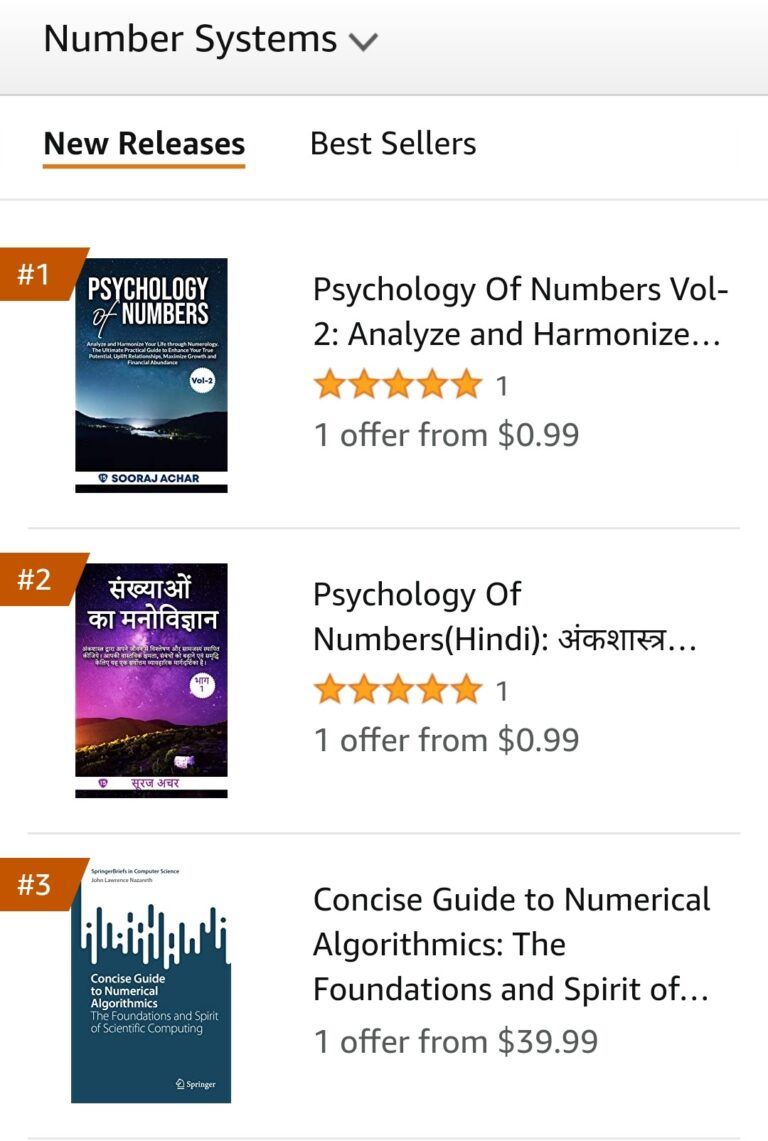This screenshot has height=1141, width=768.
Task: Click the $0.99 offer for Vol-2 book
Action: pos(446,435)
